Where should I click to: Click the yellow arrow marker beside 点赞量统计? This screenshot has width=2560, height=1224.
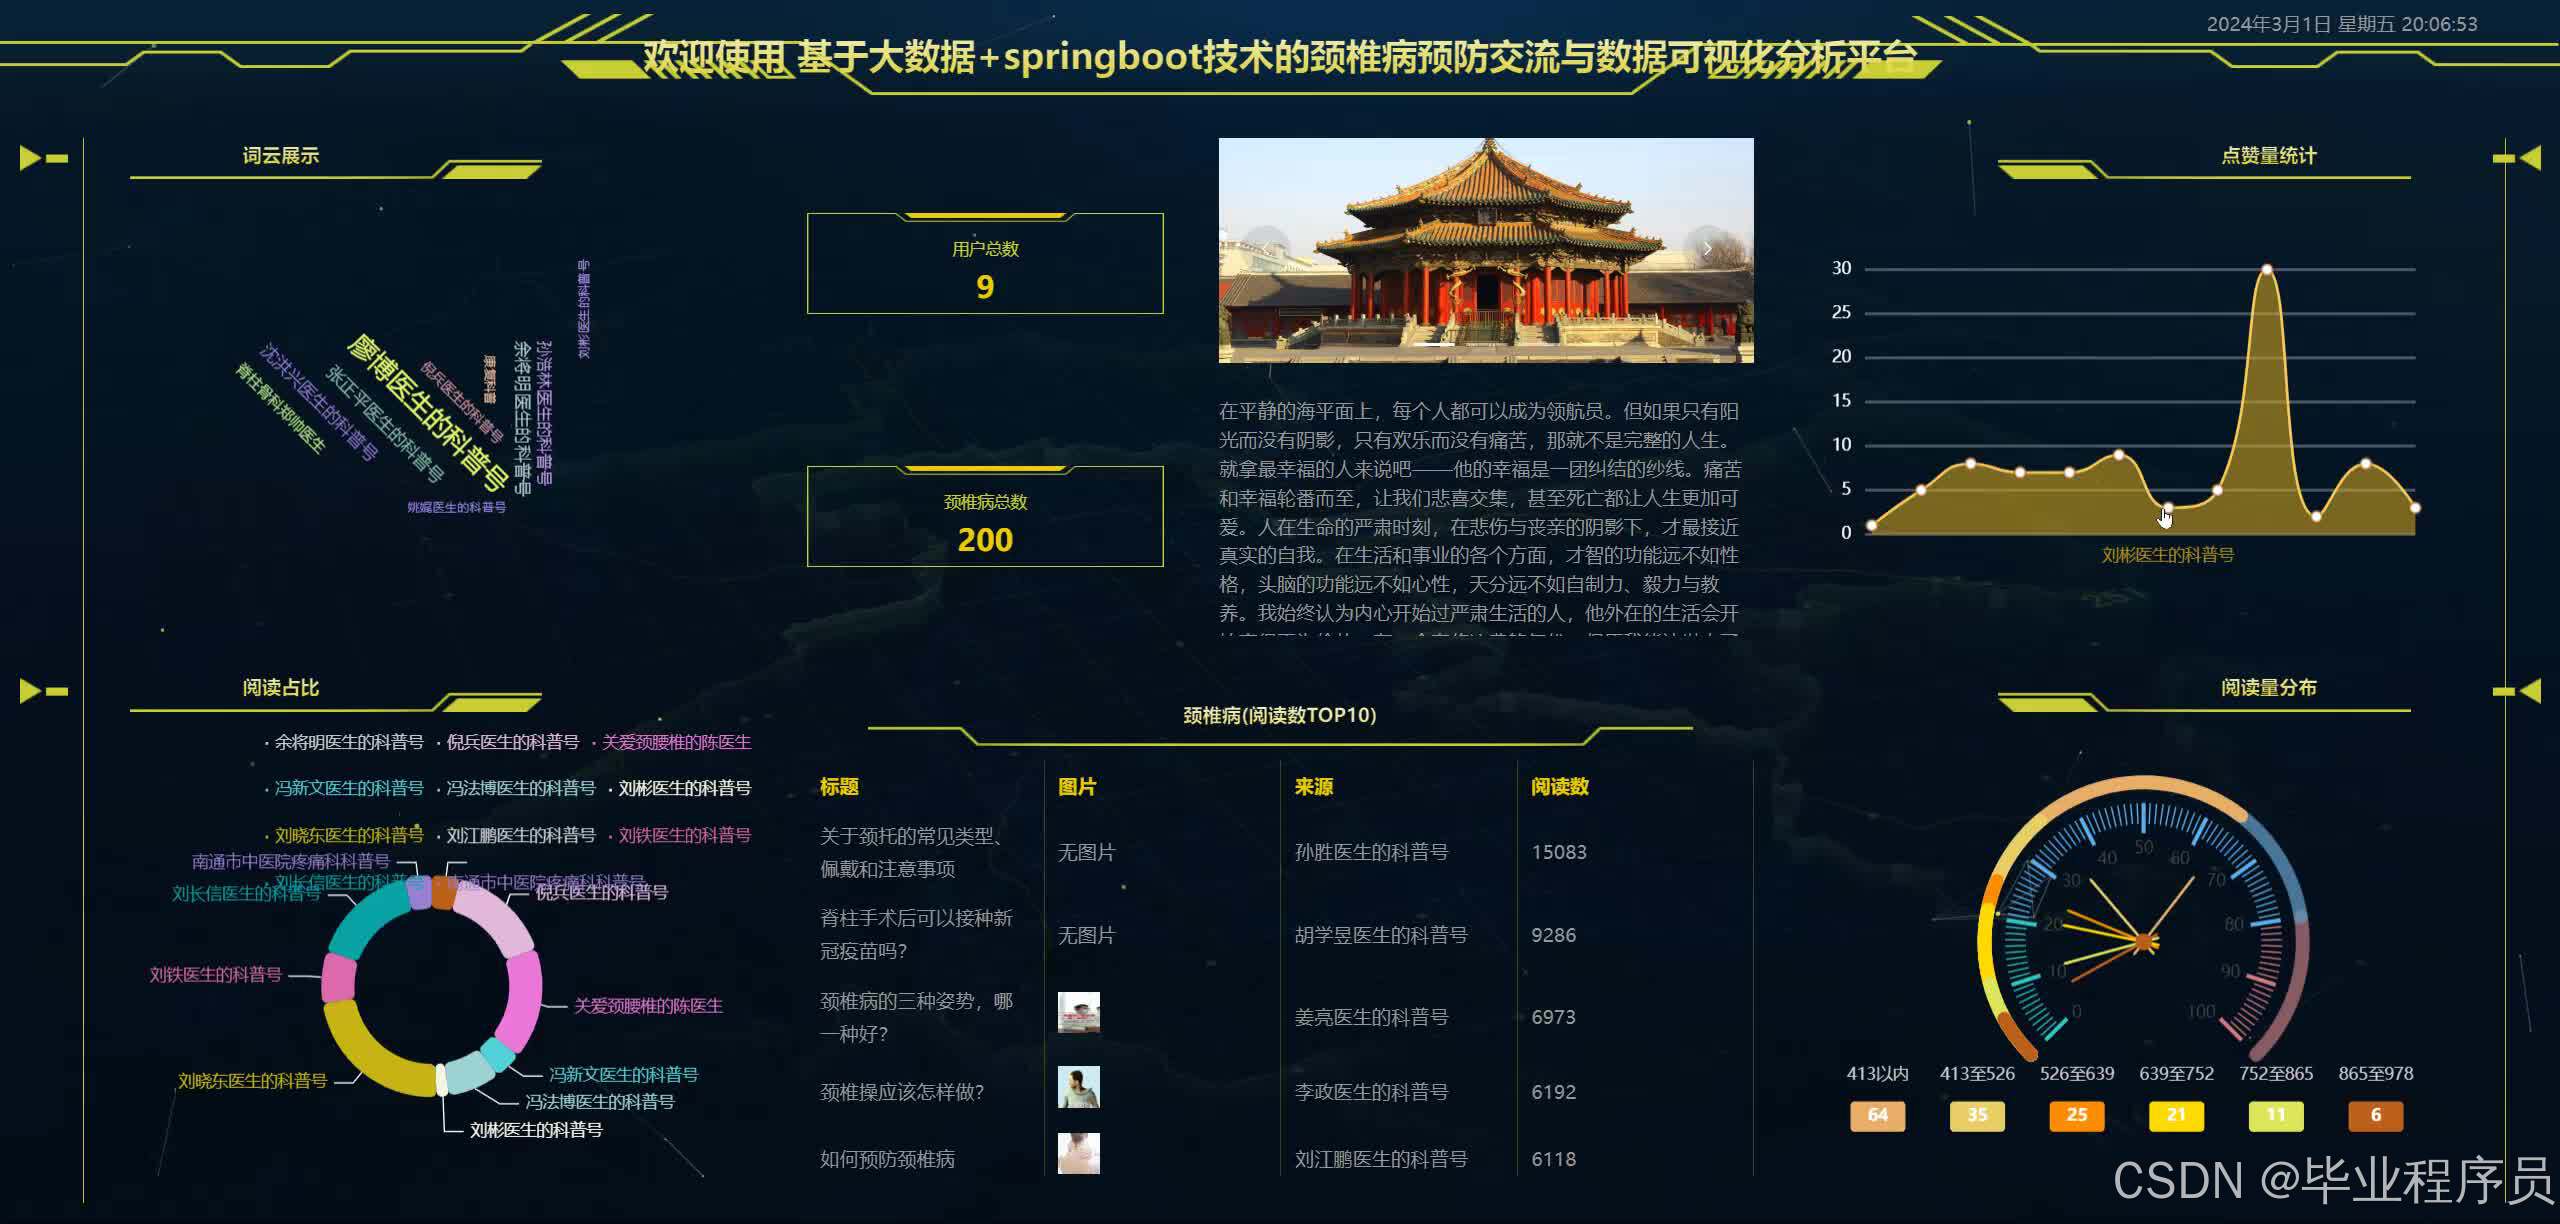pos(2529,158)
